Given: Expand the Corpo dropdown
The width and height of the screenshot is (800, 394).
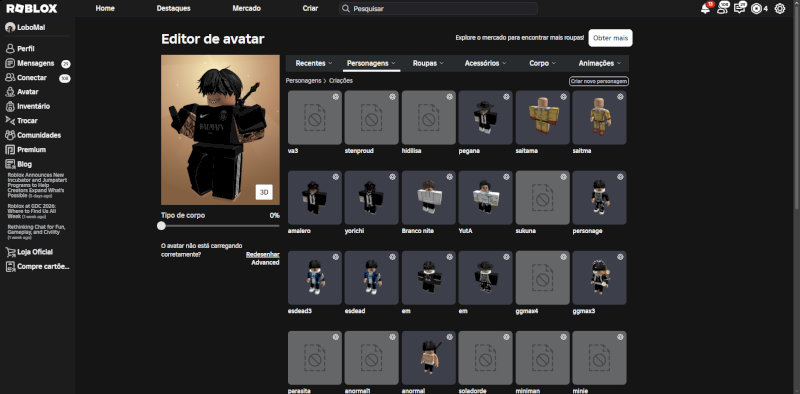Looking at the screenshot, I should pyautogui.click(x=542, y=63).
